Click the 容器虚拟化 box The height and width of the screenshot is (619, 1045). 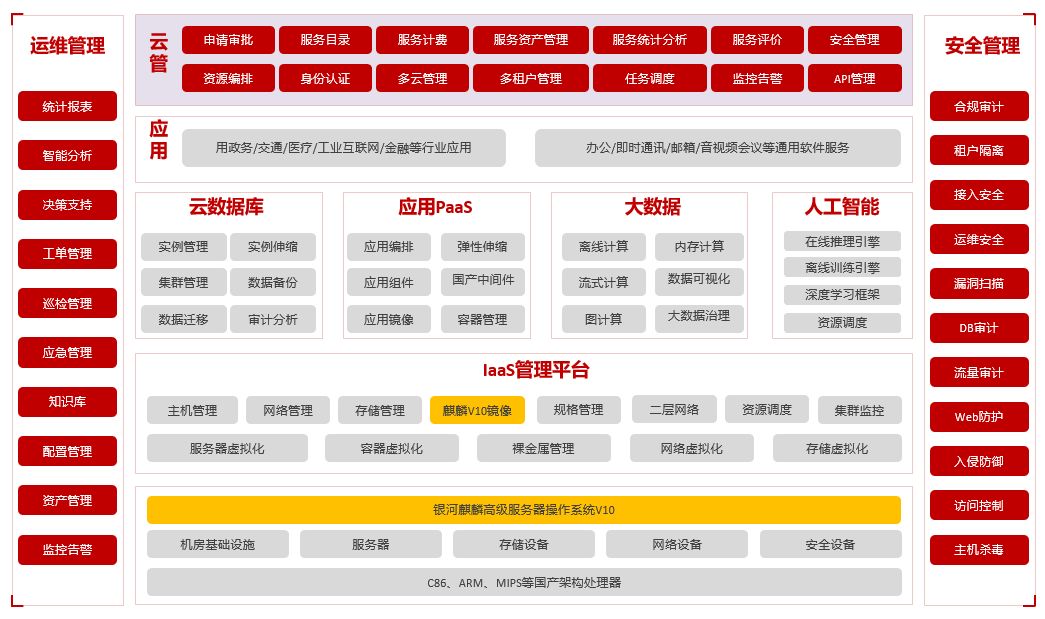(x=392, y=448)
